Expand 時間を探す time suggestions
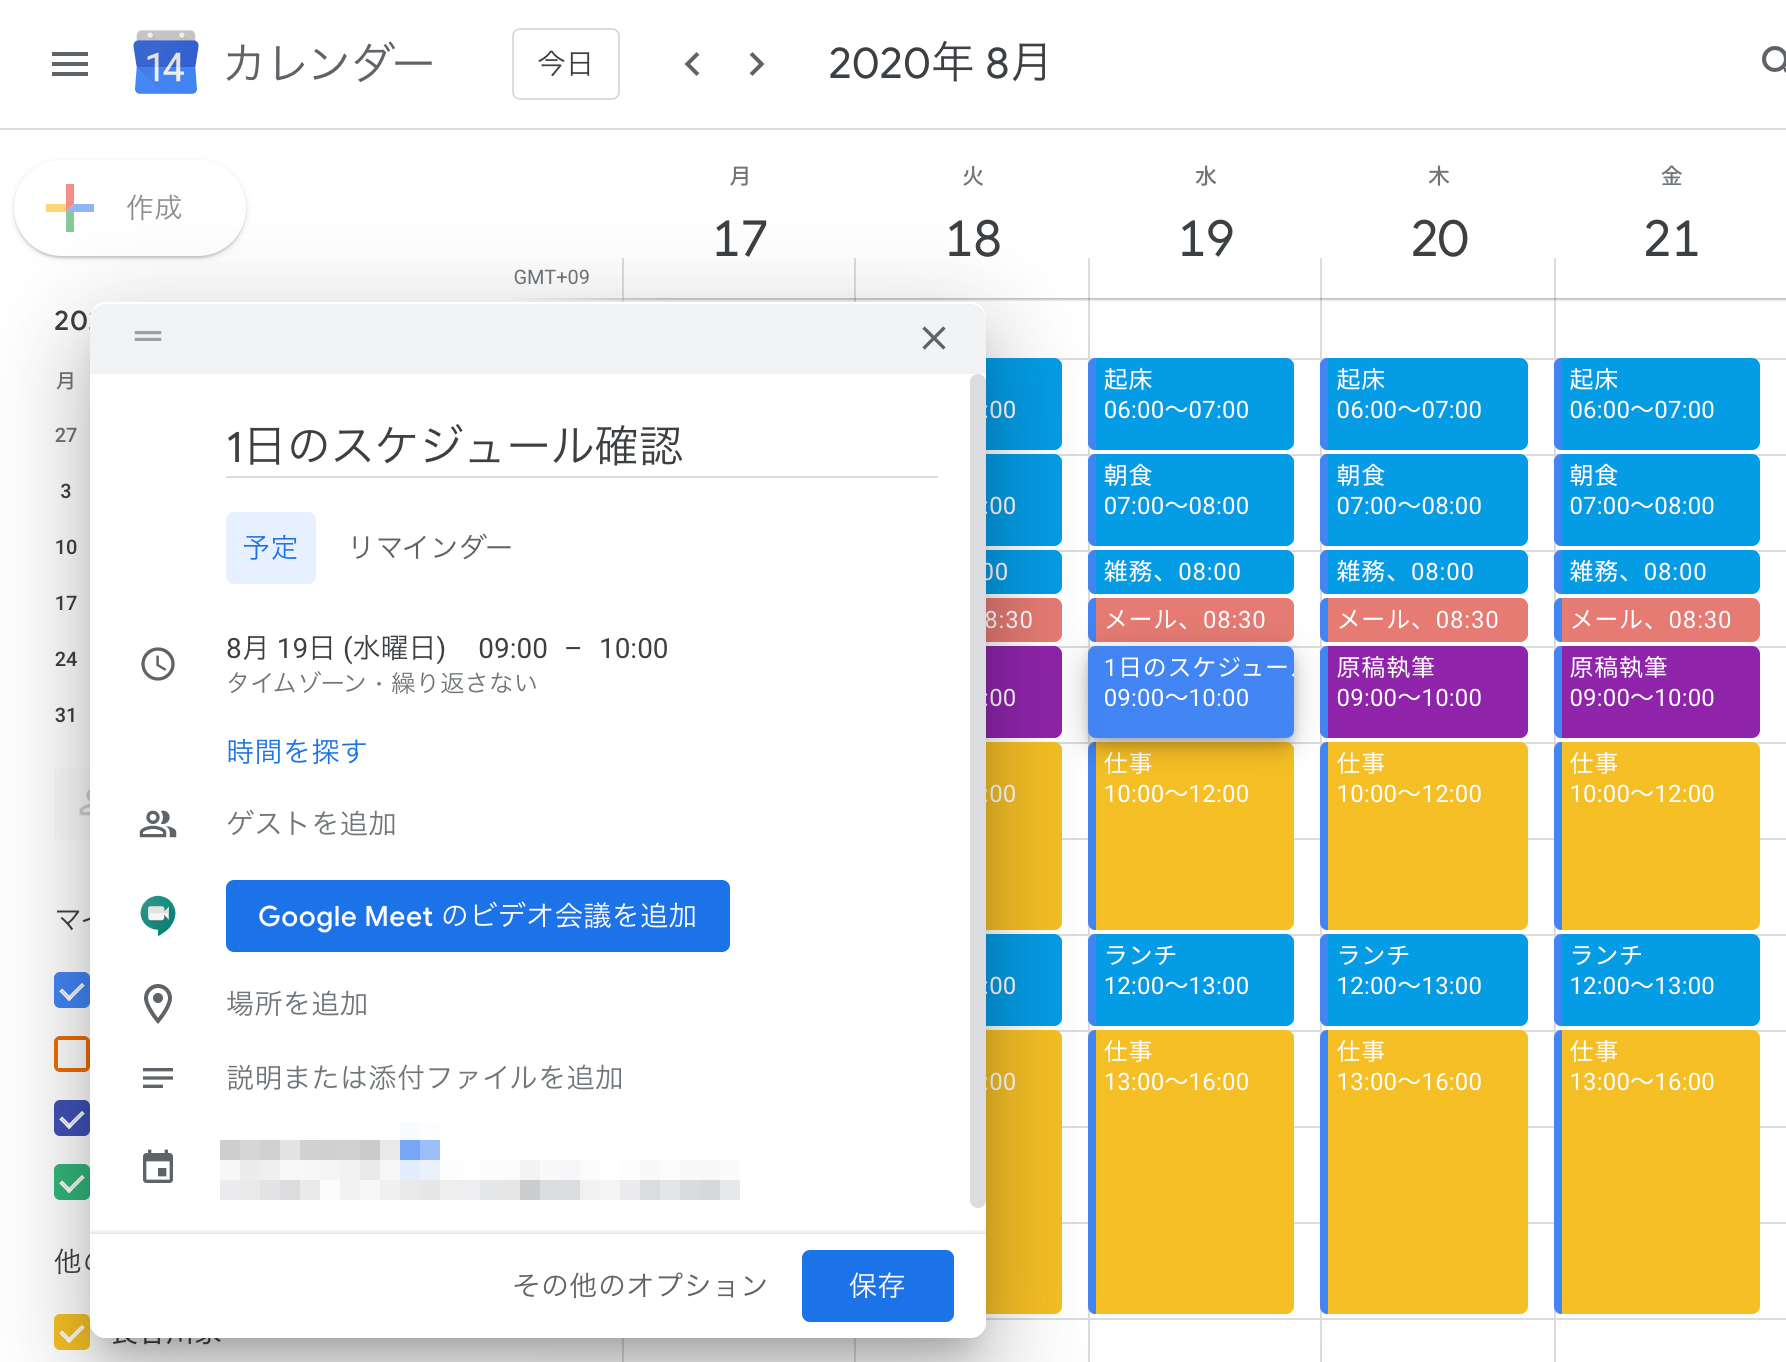Image resolution: width=1786 pixels, height=1362 pixels. pyautogui.click(x=295, y=751)
